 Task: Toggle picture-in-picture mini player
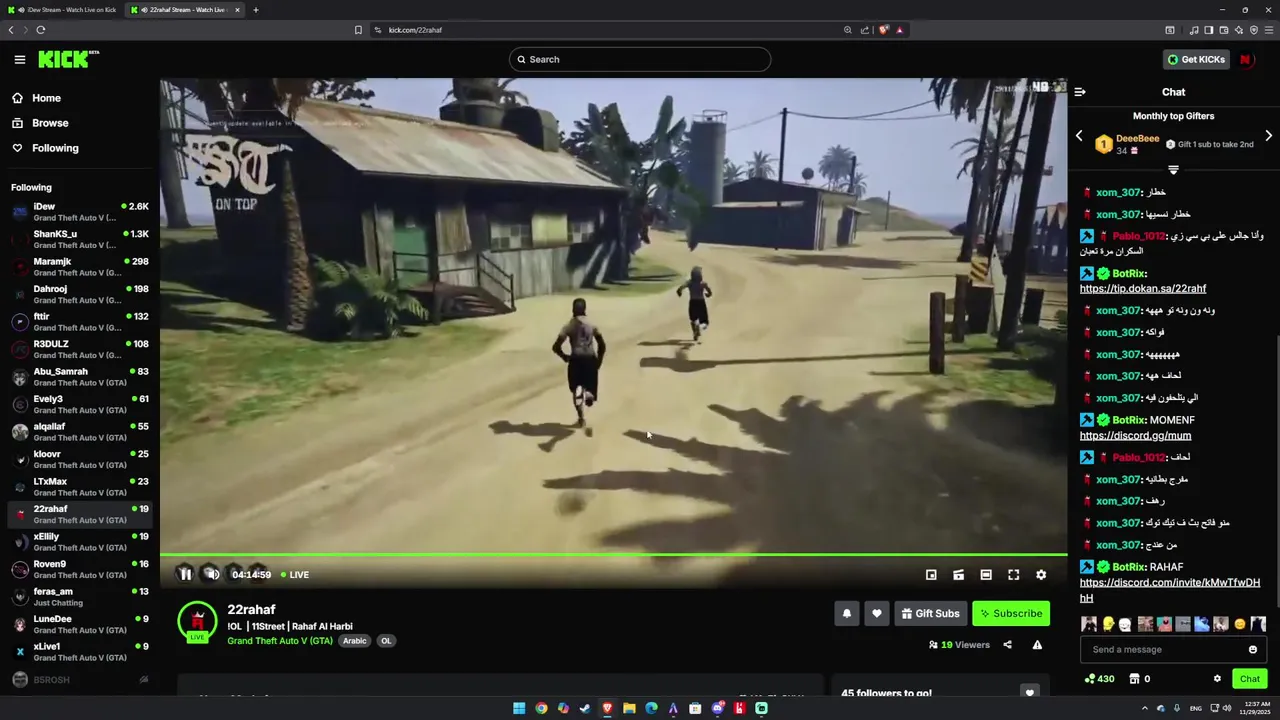pos(931,575)
